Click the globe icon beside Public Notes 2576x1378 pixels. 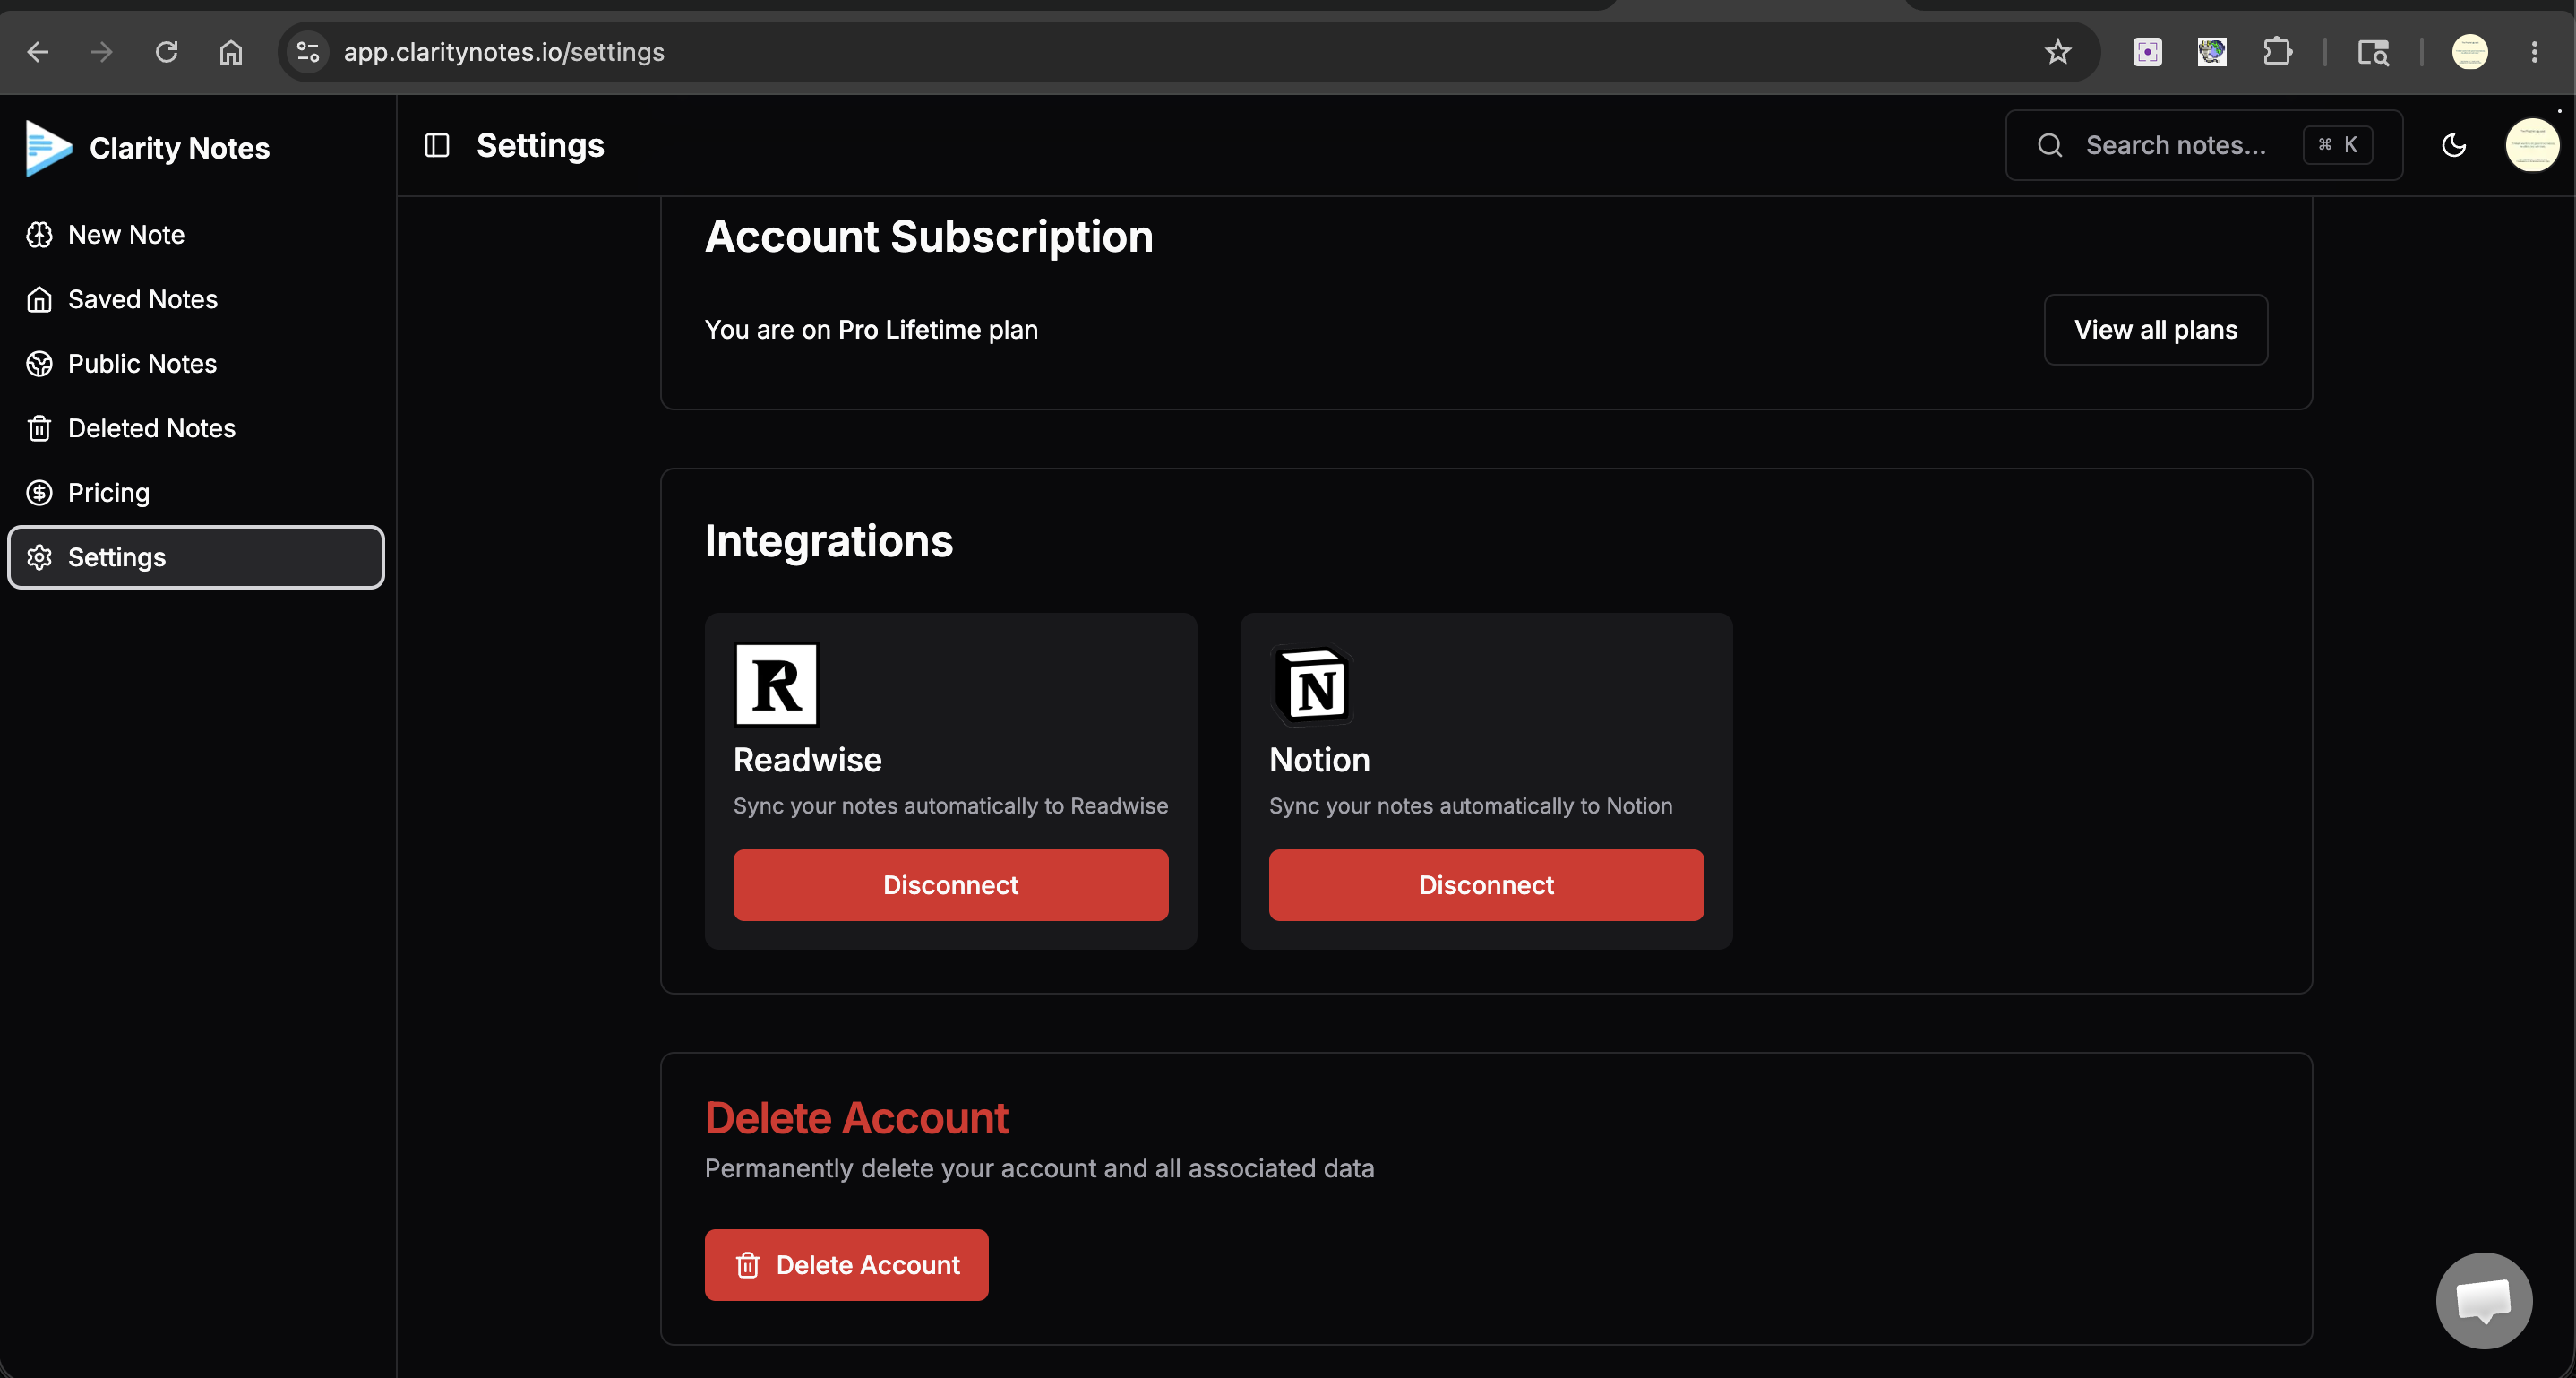coord(39,364)
